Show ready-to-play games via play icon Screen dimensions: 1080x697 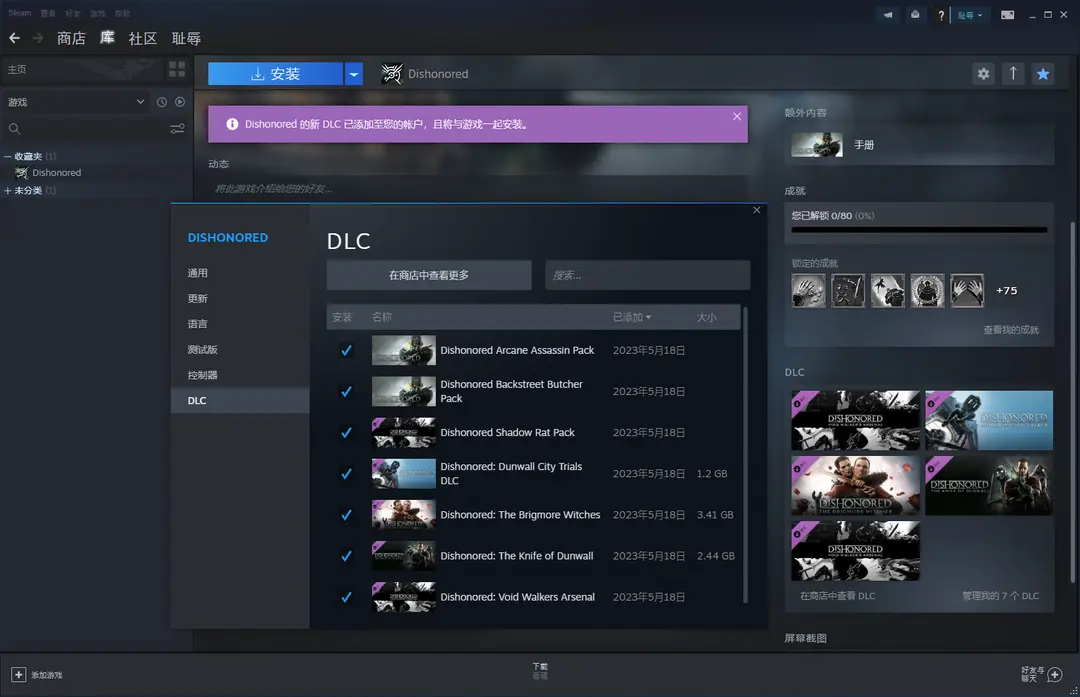(x=180, y=102)
